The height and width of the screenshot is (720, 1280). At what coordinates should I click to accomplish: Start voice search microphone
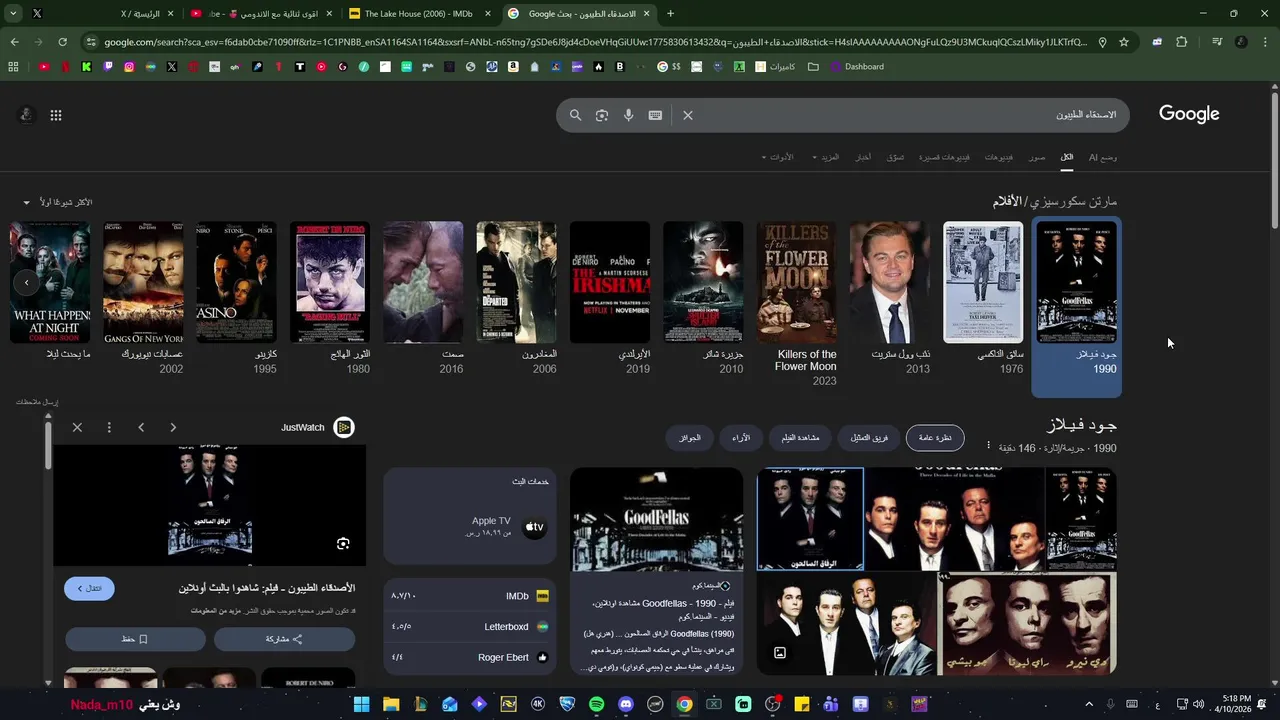628,115
